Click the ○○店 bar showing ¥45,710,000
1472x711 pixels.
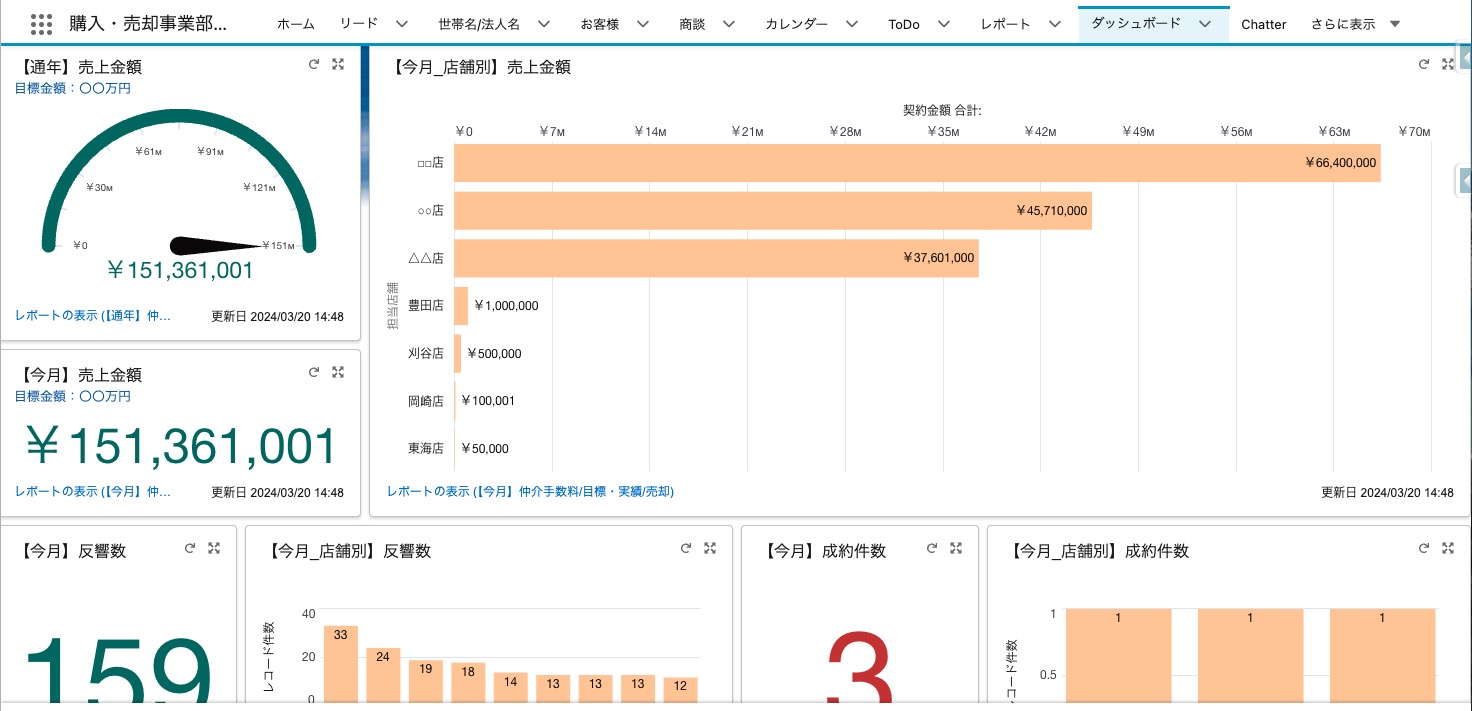point(773,211)
